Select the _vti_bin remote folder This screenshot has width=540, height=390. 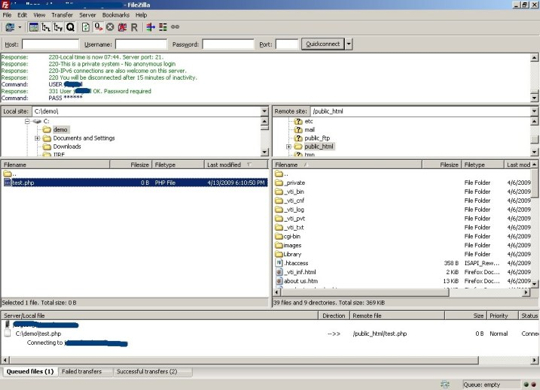(403, 192)
